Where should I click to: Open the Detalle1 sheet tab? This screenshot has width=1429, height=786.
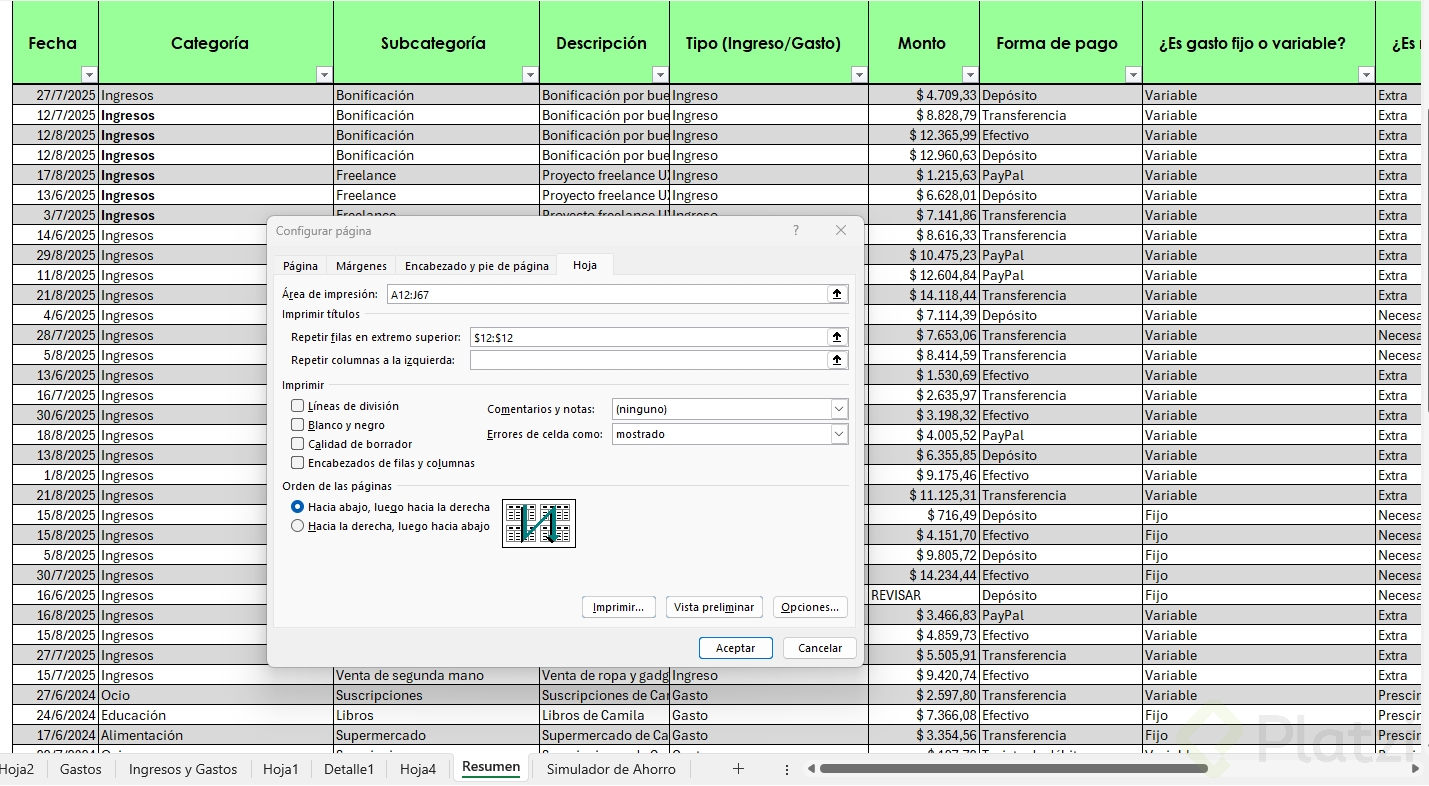(349, 769)
